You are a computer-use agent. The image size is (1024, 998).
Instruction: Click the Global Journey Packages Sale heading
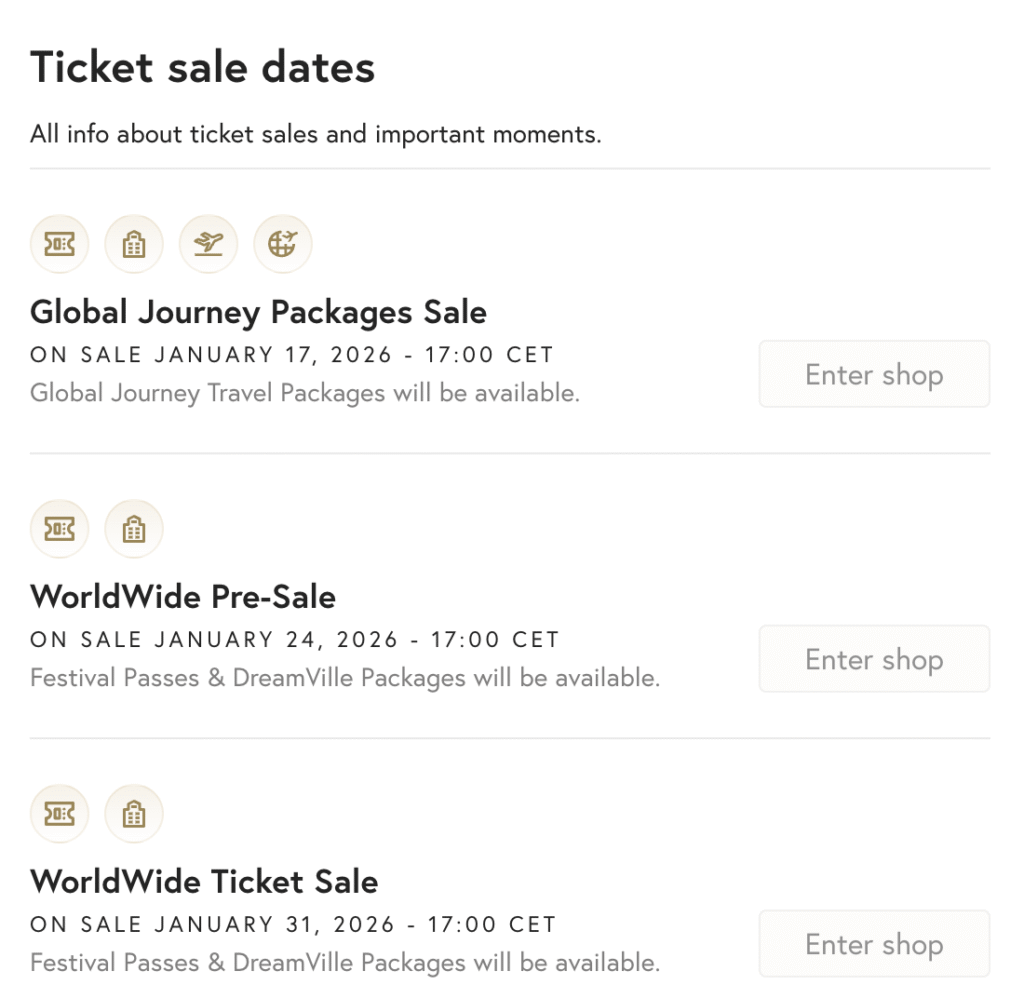[258, 312]
